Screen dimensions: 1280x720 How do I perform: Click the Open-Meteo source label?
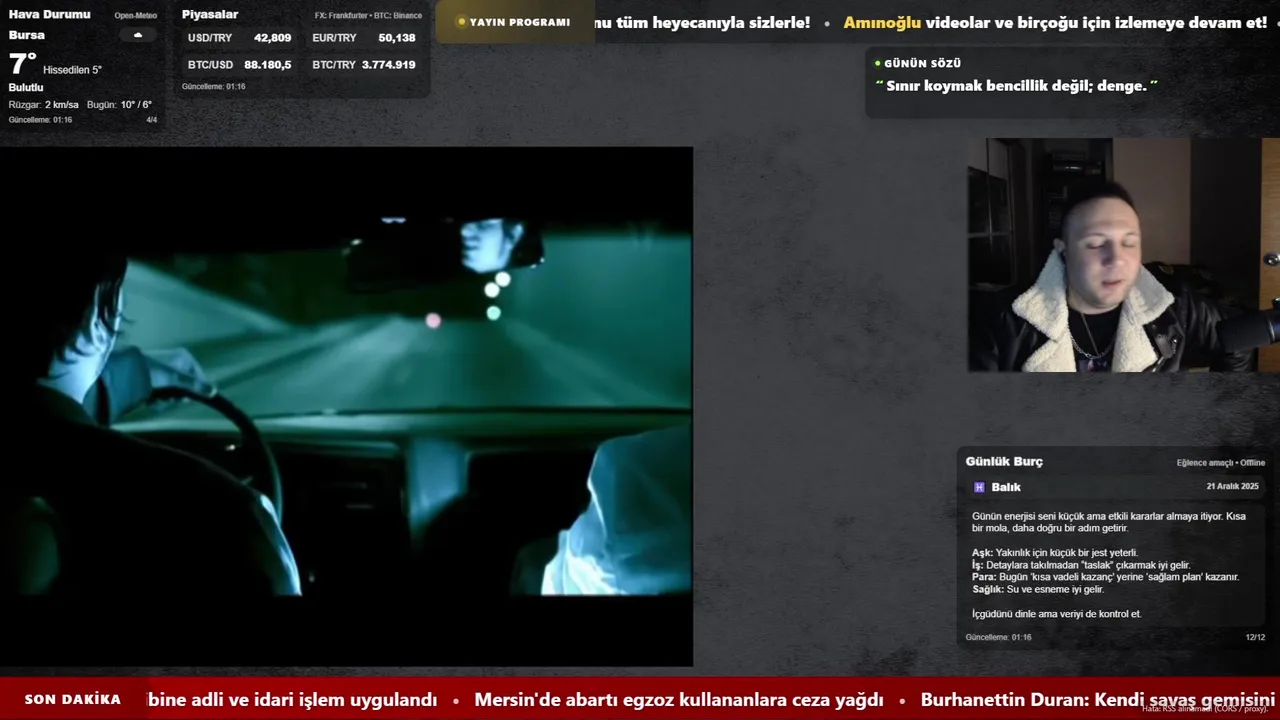point(135,16)
